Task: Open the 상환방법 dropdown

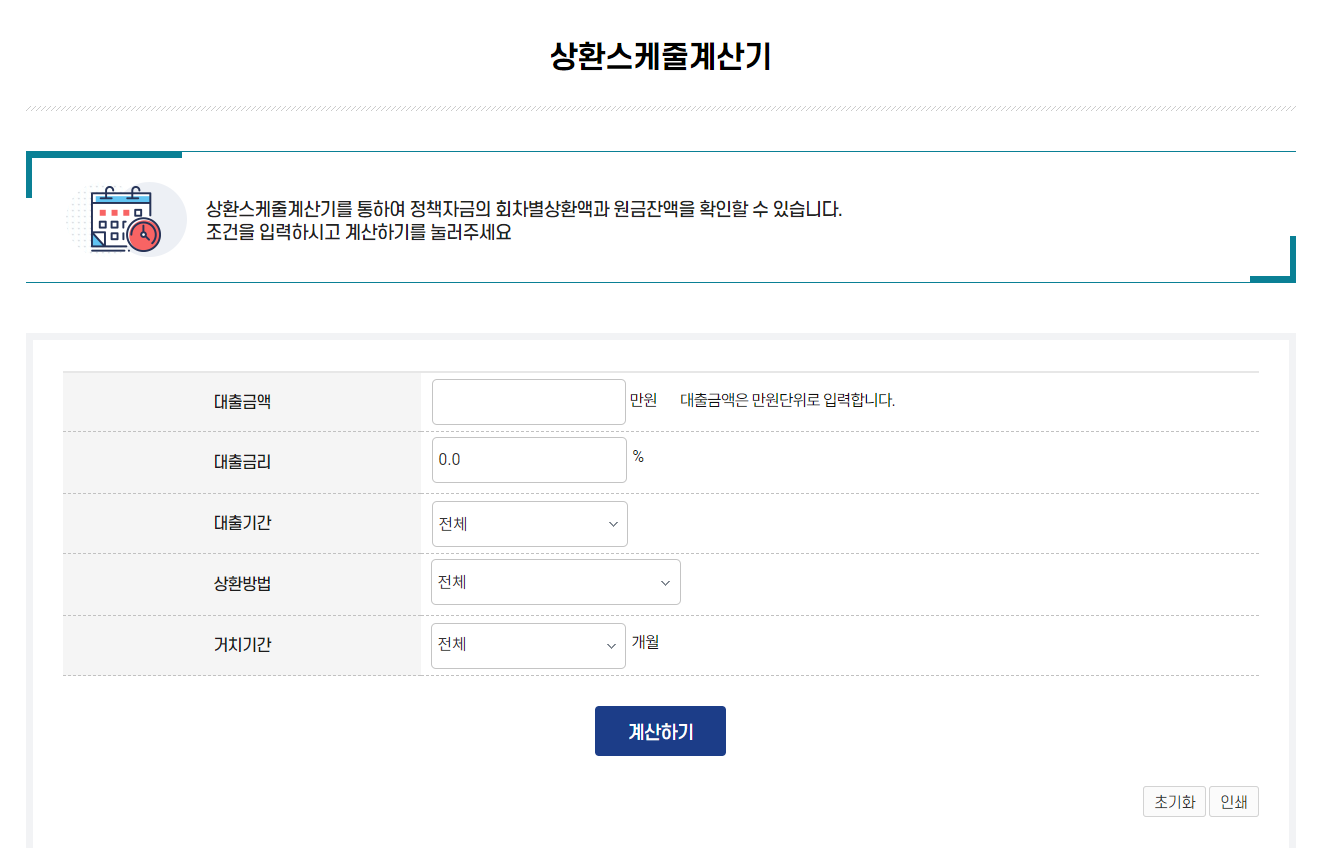Action: coord(555,581)
